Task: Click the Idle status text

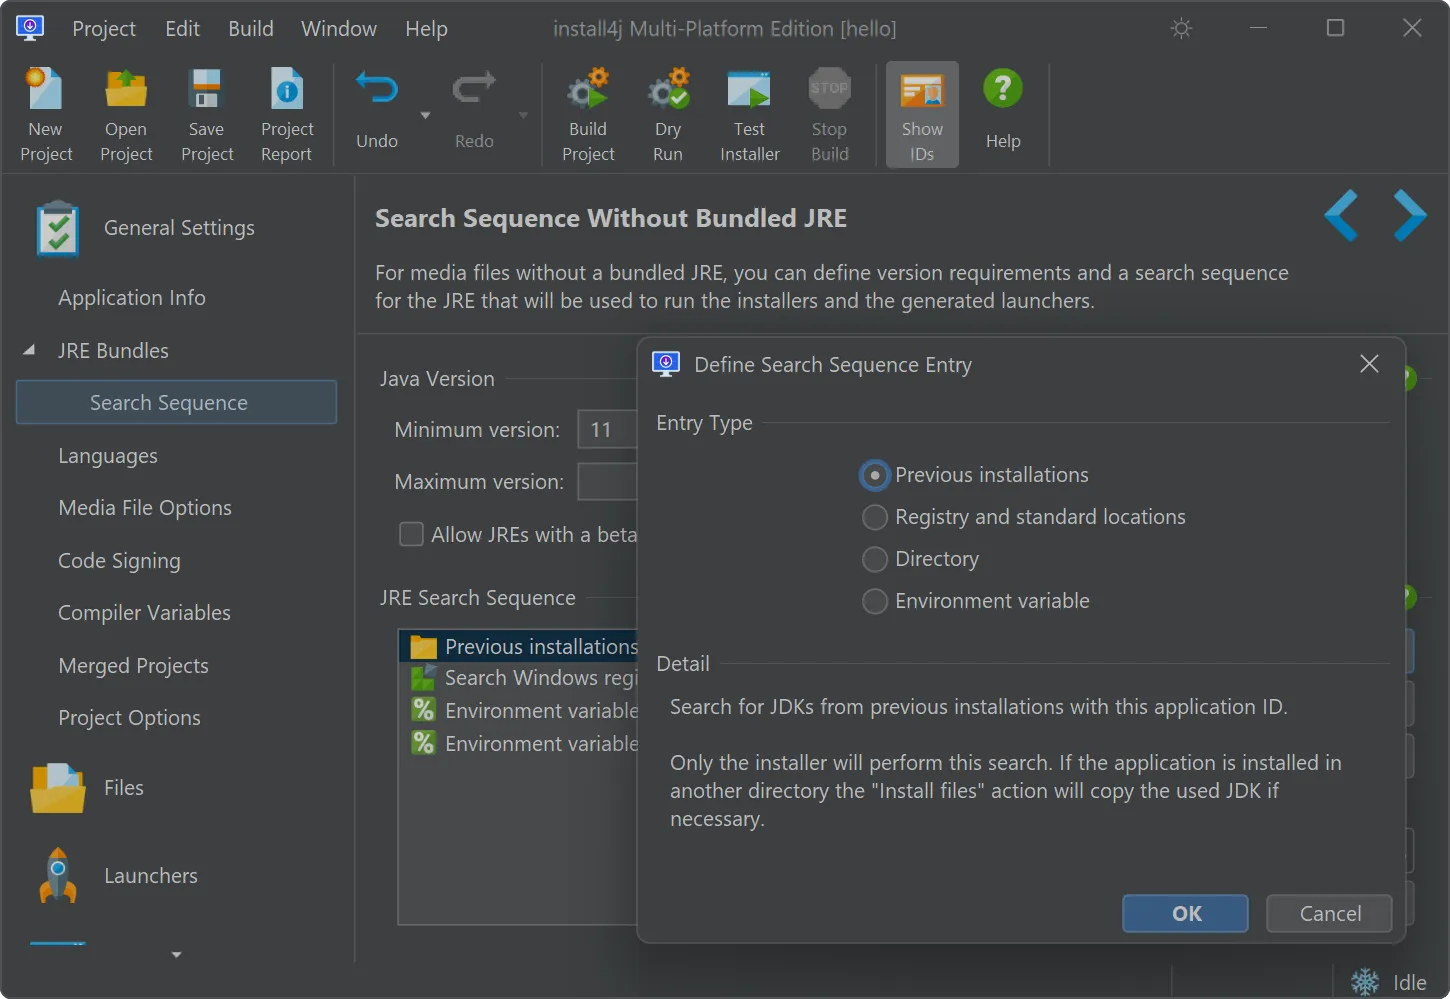Action: [1410, 983]
